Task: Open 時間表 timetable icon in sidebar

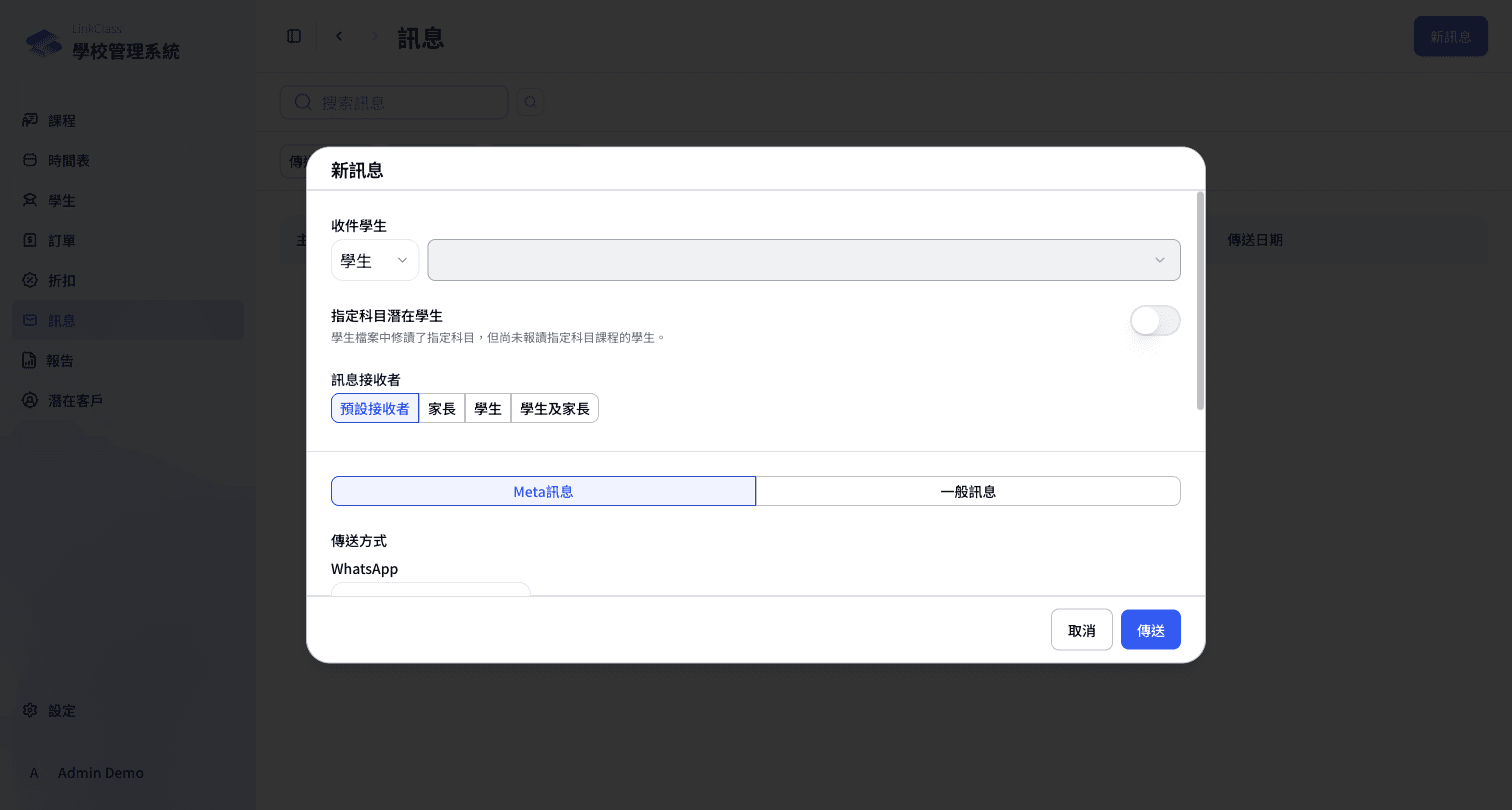Action: pyautogui.click(x=30, y=160)
